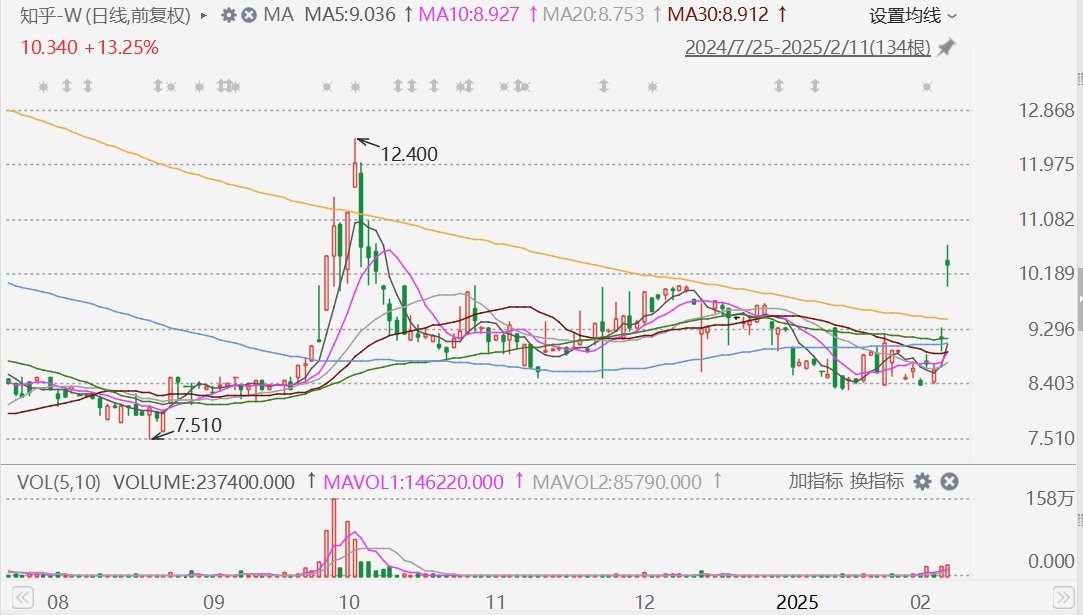This screenshot has height=615, width=1083.
Task: Pin the date range with pushpin icon
Action: click(945, 47)
